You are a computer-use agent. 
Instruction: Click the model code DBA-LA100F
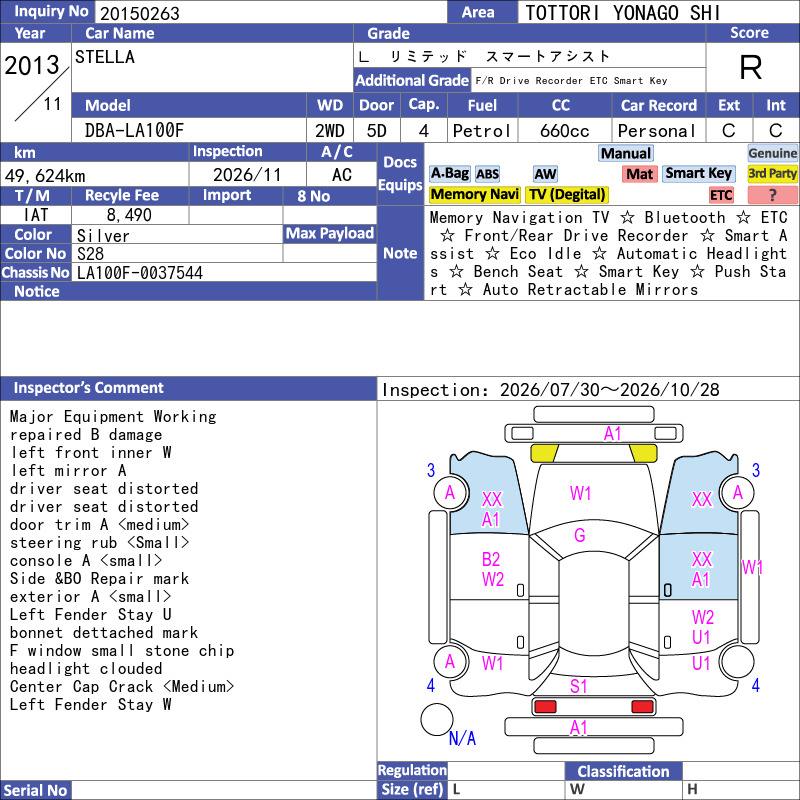[134, 131]
